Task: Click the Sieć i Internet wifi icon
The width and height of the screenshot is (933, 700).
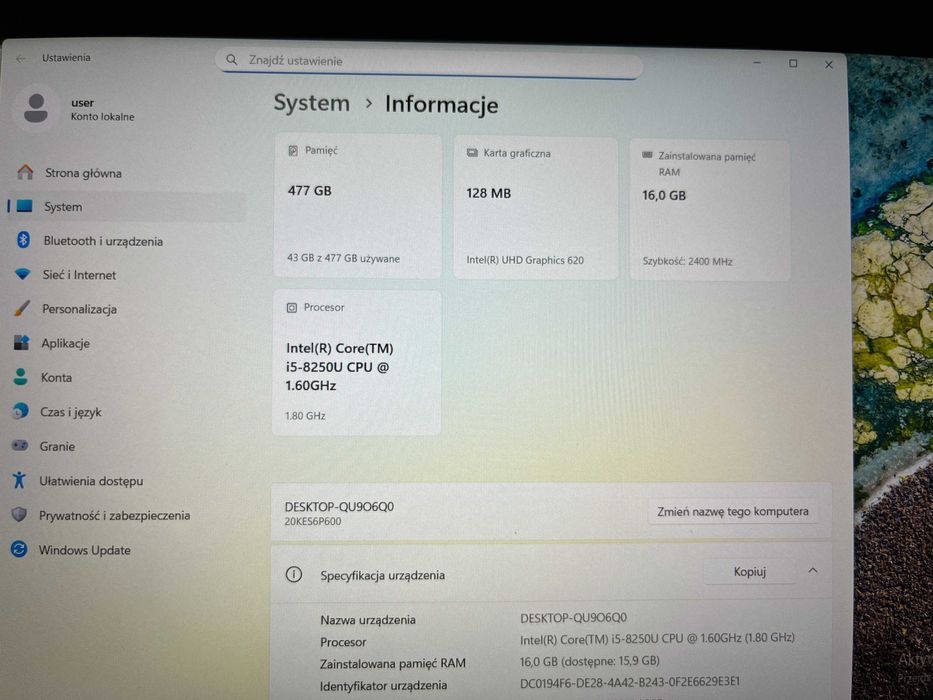Action: 23,274
